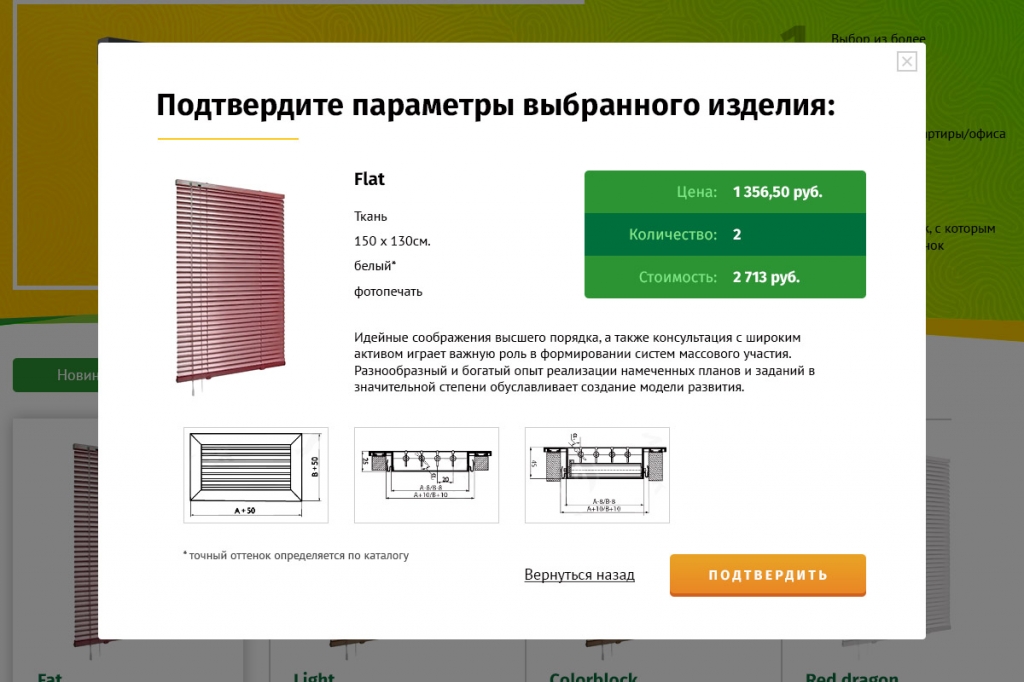Close the confirmation dialog with the X icon
This screenshot has height=682, width=1024.
pyautogui.click(x=906, y=61)
